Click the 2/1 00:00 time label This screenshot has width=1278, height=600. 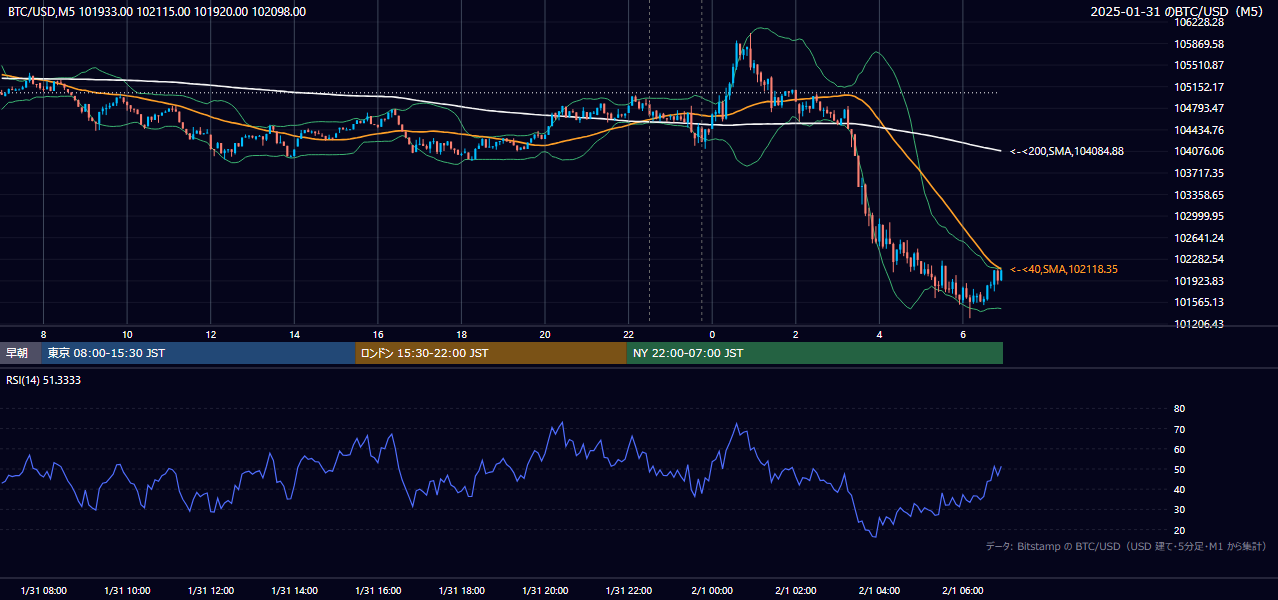pos(712,591)
